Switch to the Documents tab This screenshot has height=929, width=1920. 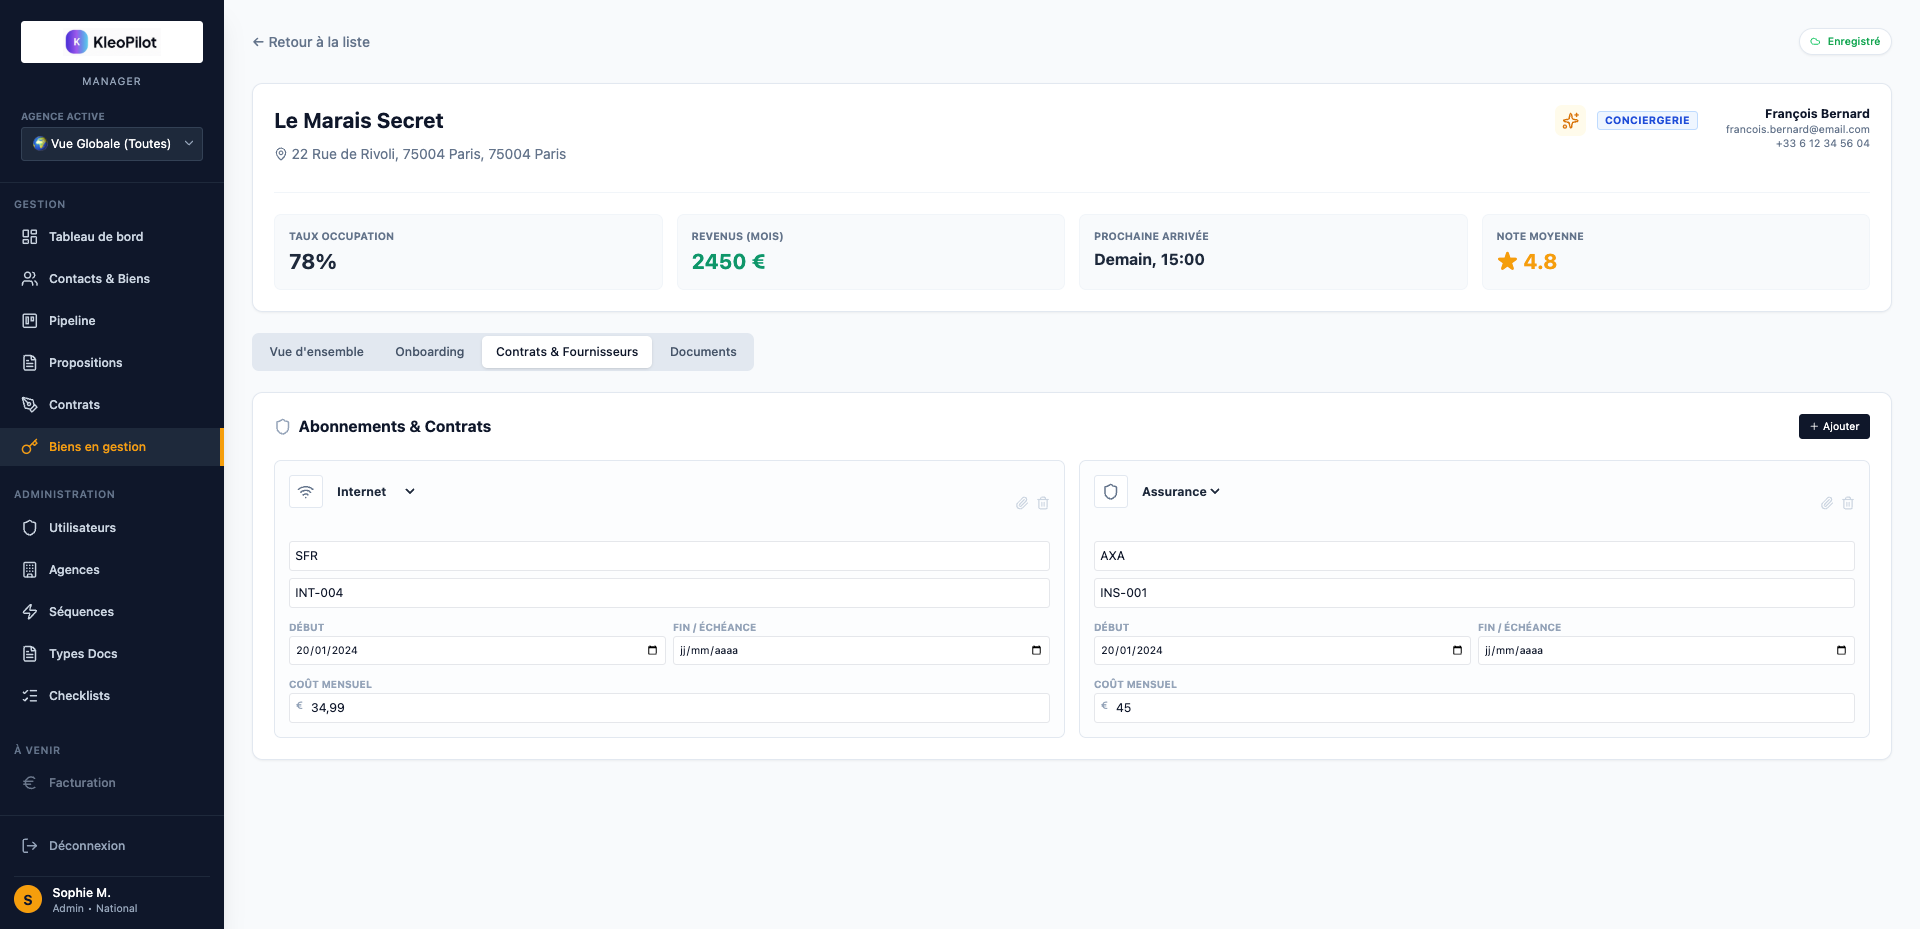click(x=703, y=352)
